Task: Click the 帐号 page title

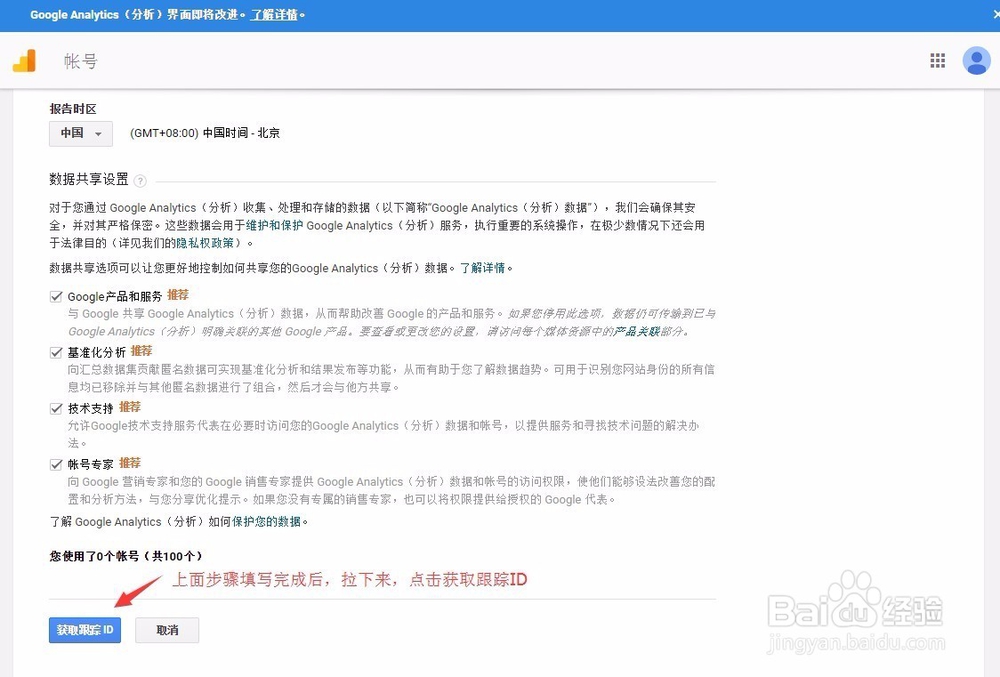Action: tap(80, 60)
